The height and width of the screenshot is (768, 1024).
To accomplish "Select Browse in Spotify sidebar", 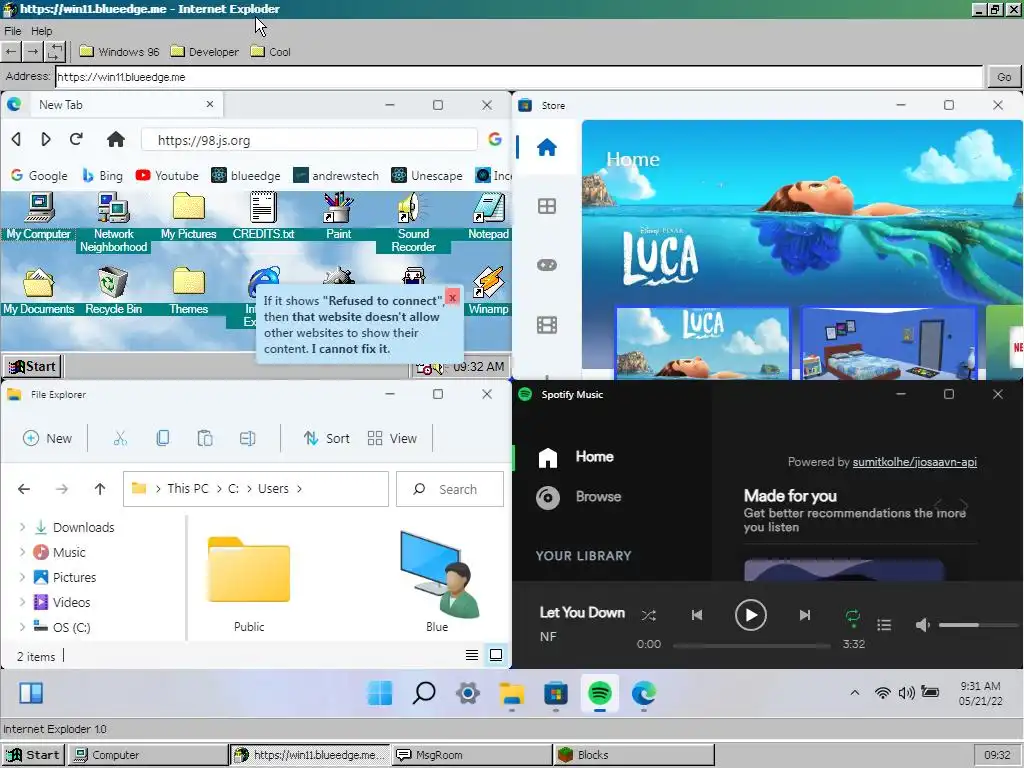I will tap(579, 497).
